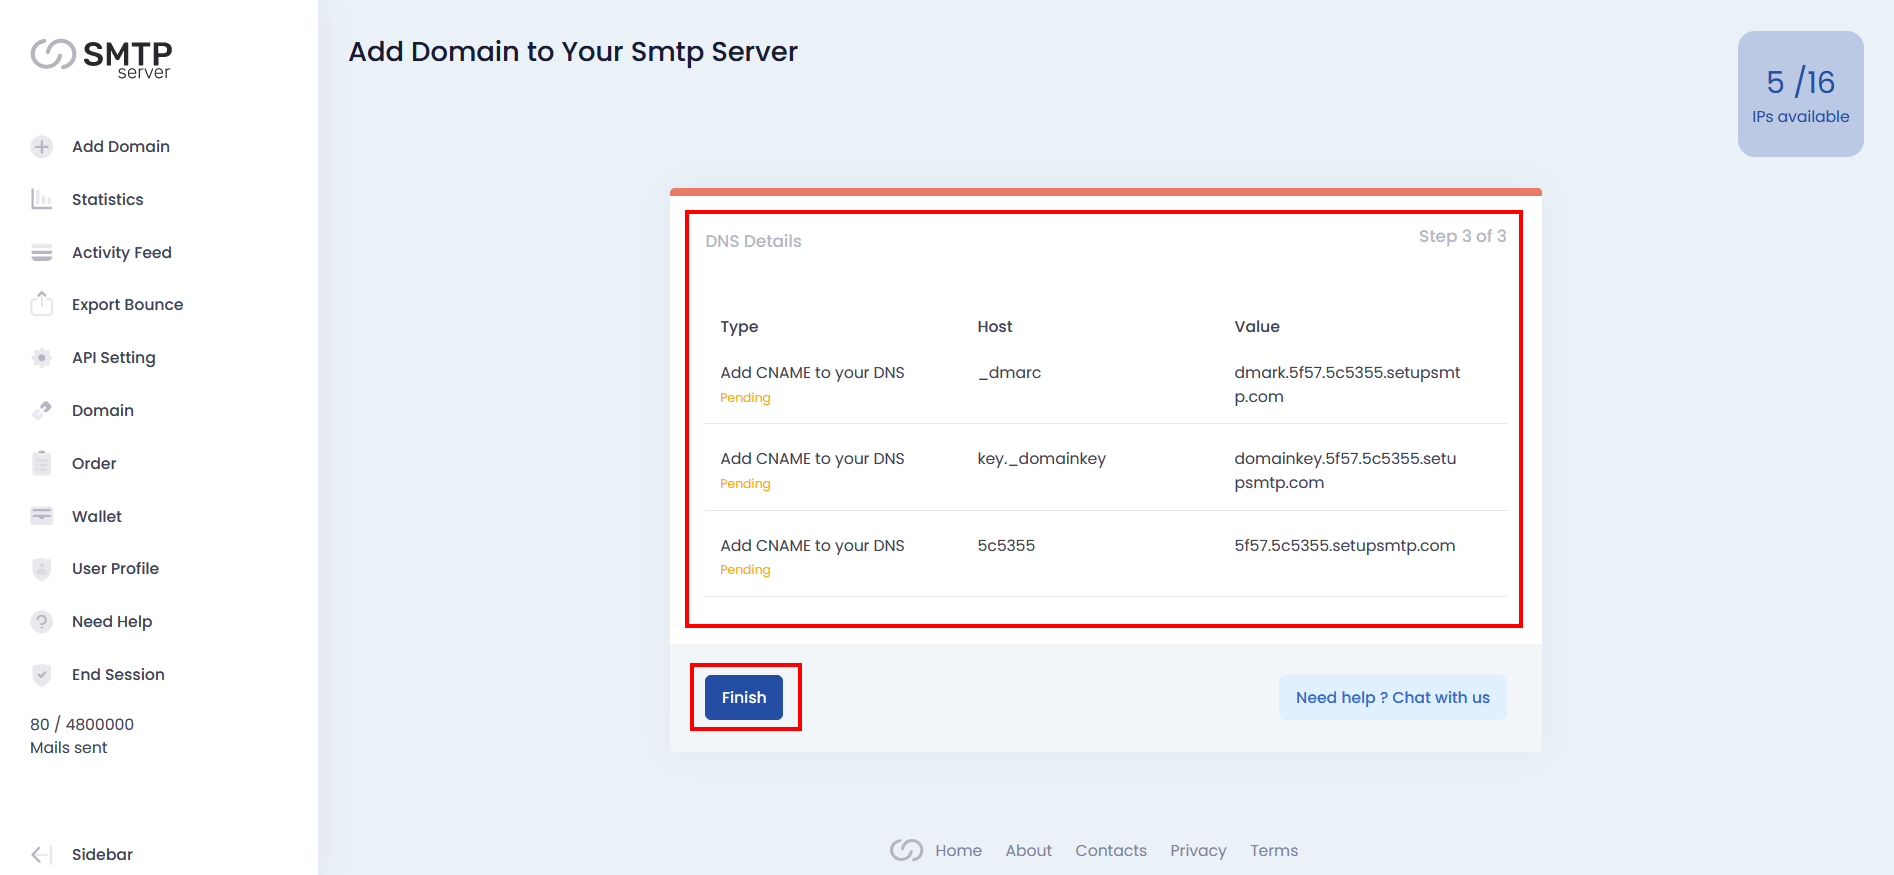Collapse the Sidebar using the arrow
The width and height of the screenshot is (1894, 875).
pos(41,854)
